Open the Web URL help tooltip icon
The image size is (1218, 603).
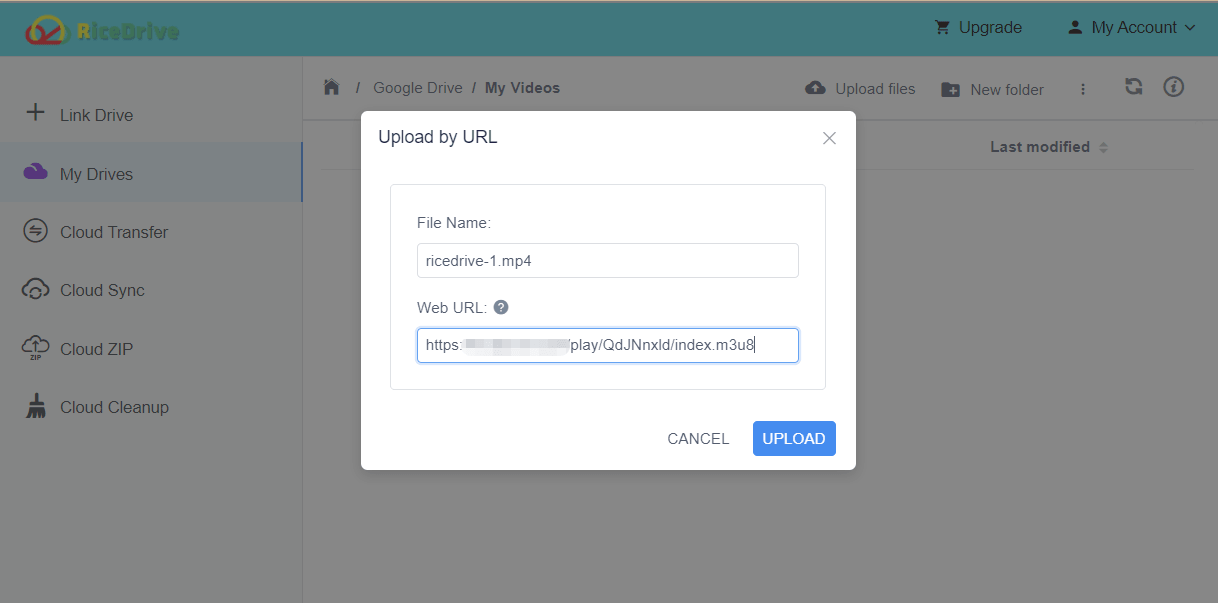(x=500, y=307)
